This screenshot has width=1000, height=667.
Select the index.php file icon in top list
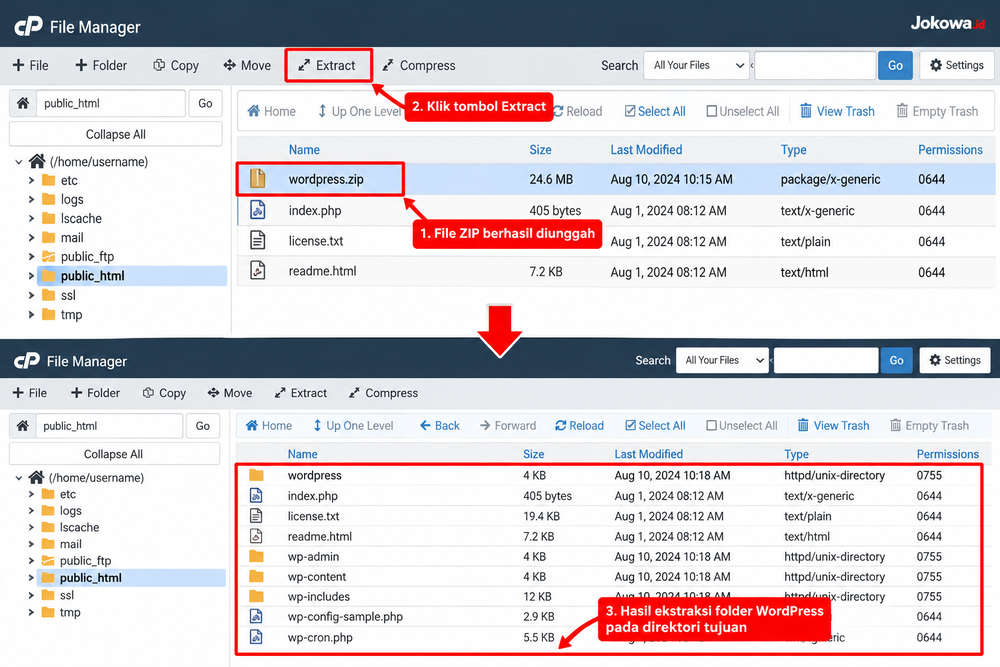pos(258,210)
